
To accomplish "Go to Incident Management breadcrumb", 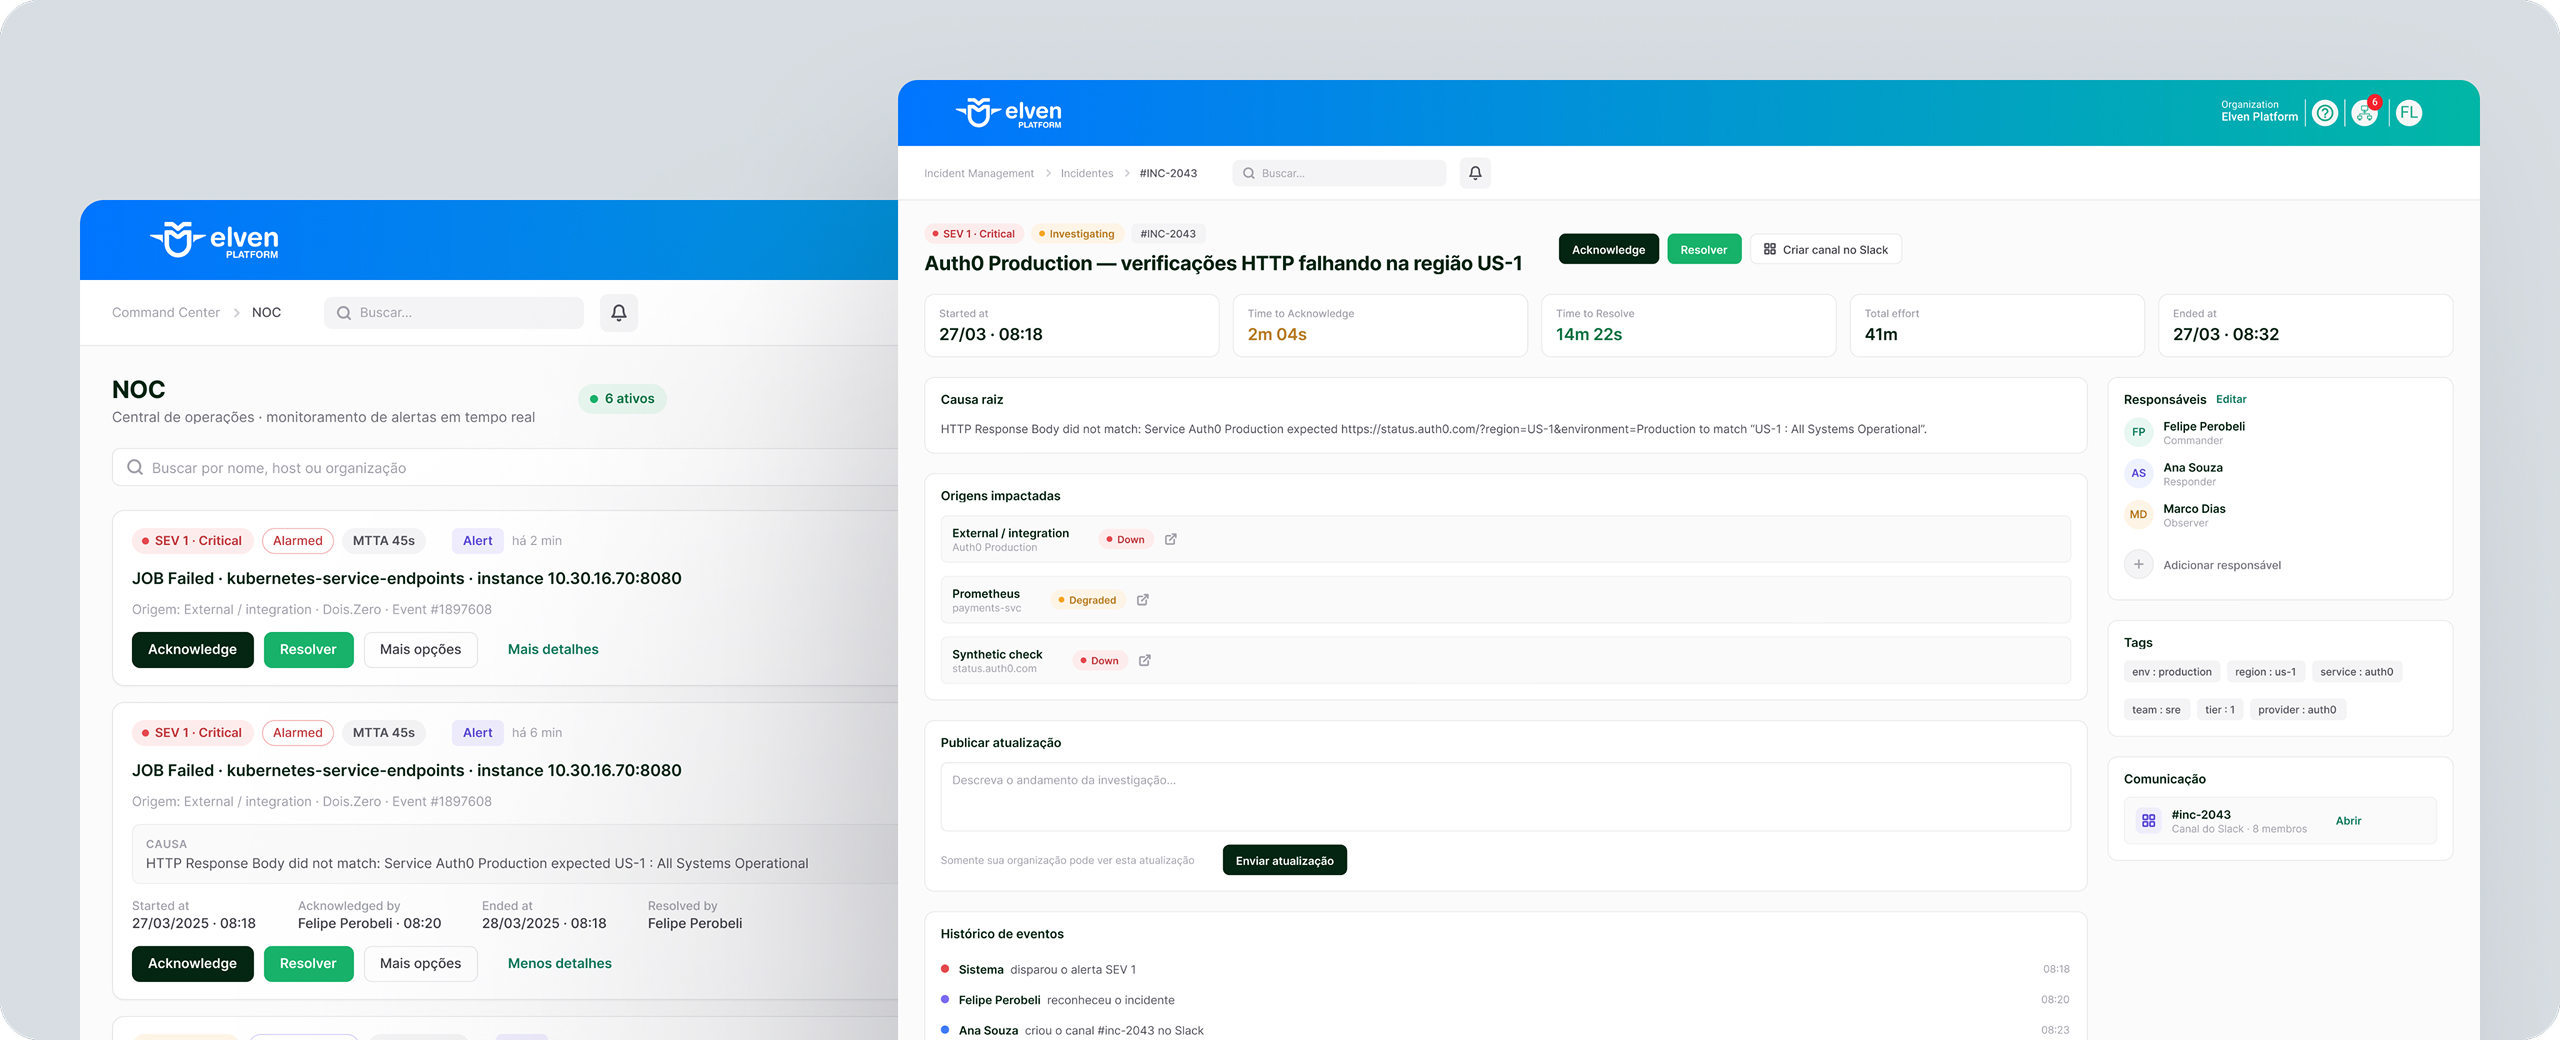I will click(979, 173).
